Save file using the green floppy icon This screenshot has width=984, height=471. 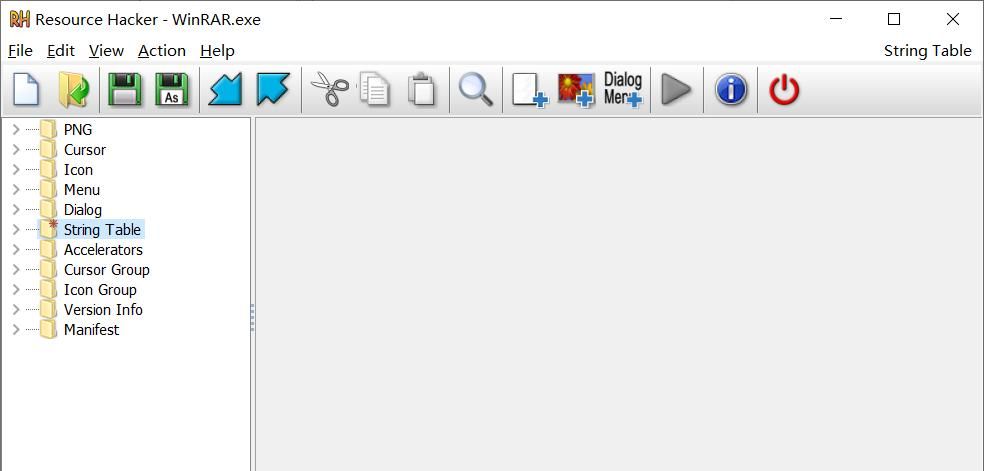(124, 90)
